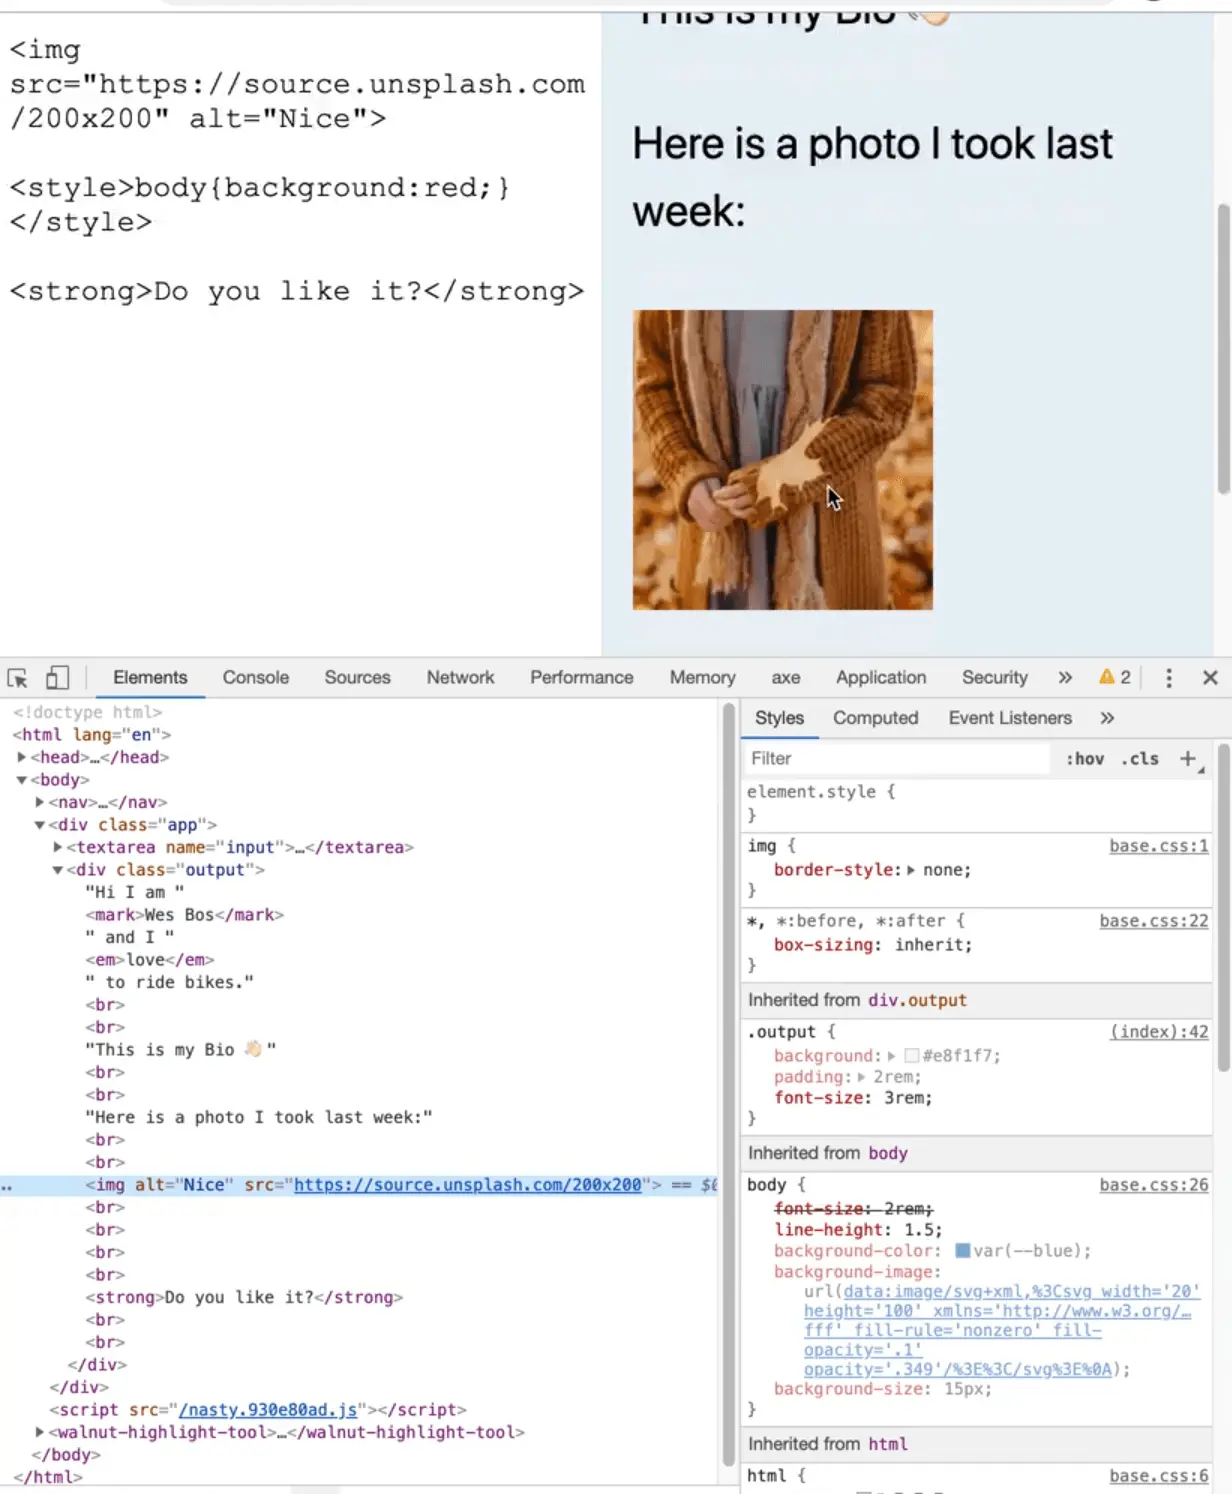The image size is (1232, 1494).
Task: Toggle the device toolbar icon
Action: (x=57, y=678)
